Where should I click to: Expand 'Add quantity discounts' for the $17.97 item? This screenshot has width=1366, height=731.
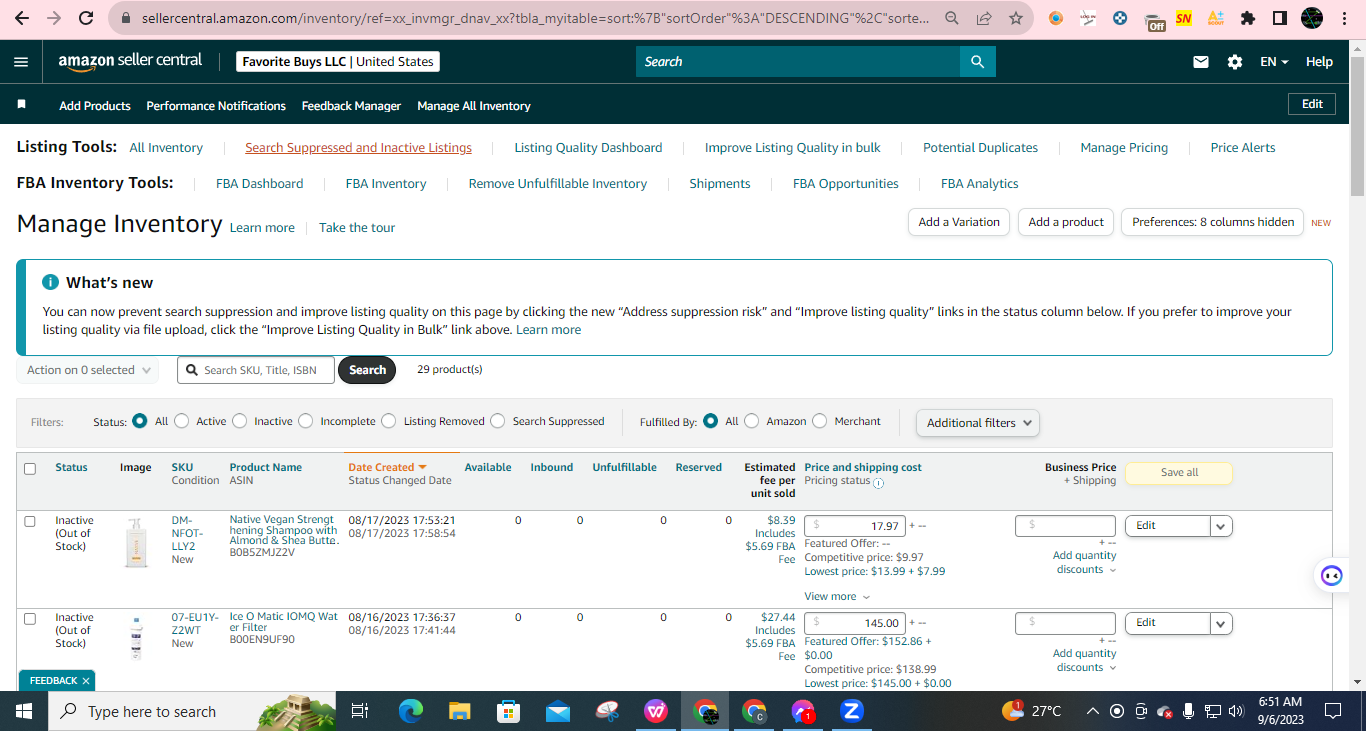[x=1085, y=563]
